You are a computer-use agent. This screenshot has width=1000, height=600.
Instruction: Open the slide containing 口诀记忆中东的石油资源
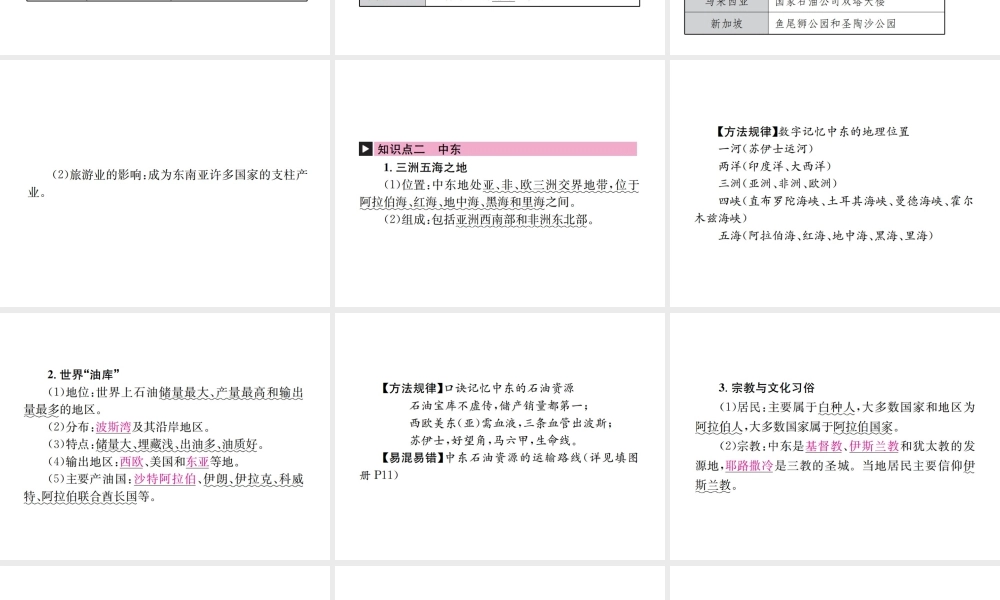coord(499,436)
